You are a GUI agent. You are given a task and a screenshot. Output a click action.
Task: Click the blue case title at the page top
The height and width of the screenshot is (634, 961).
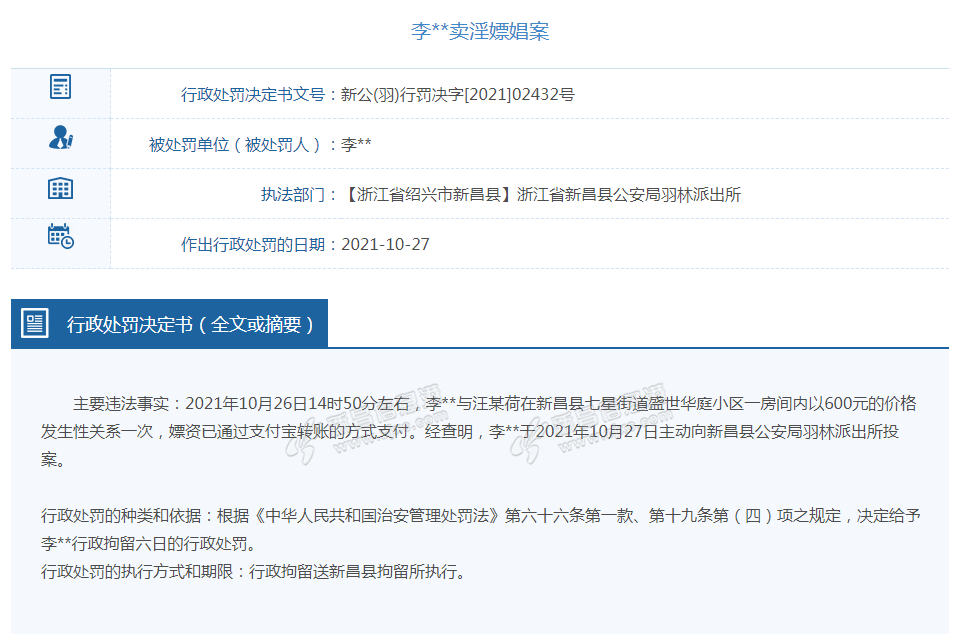tap(480, 31)
